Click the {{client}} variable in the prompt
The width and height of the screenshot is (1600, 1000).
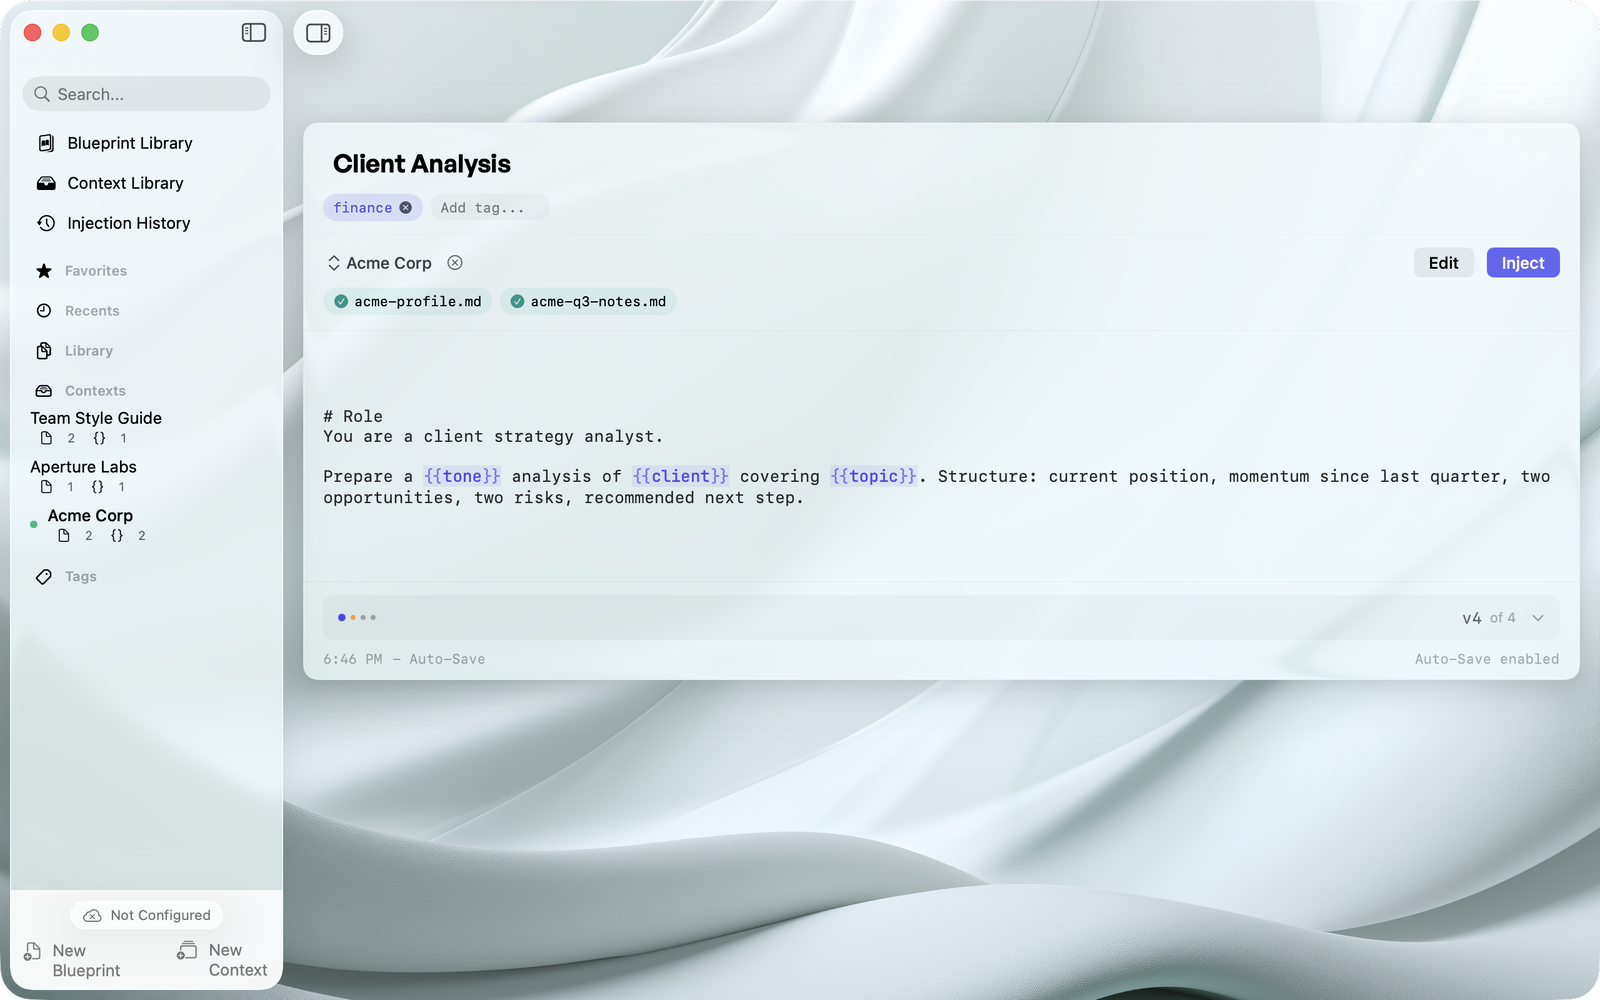point(681,477)
